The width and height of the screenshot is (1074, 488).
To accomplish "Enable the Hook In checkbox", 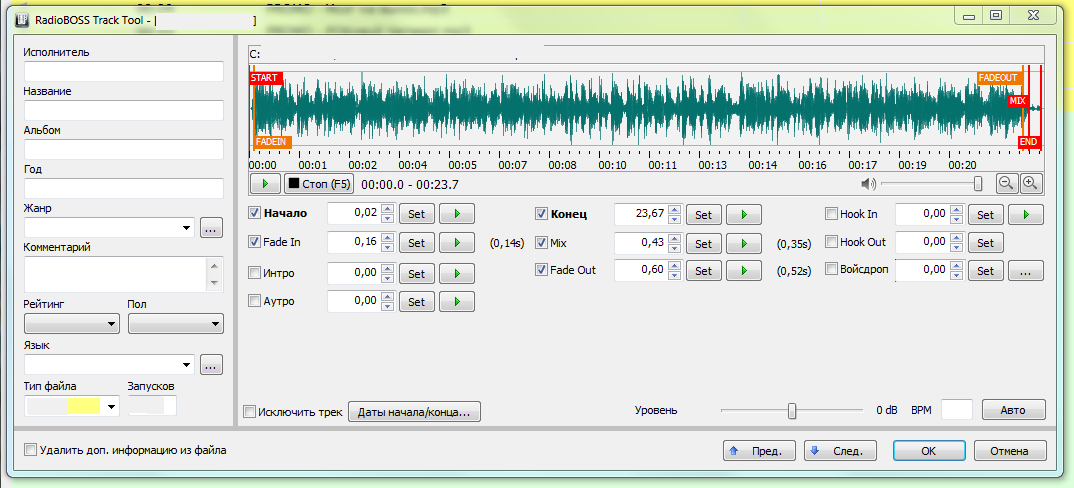I will [x=832, y=214].
